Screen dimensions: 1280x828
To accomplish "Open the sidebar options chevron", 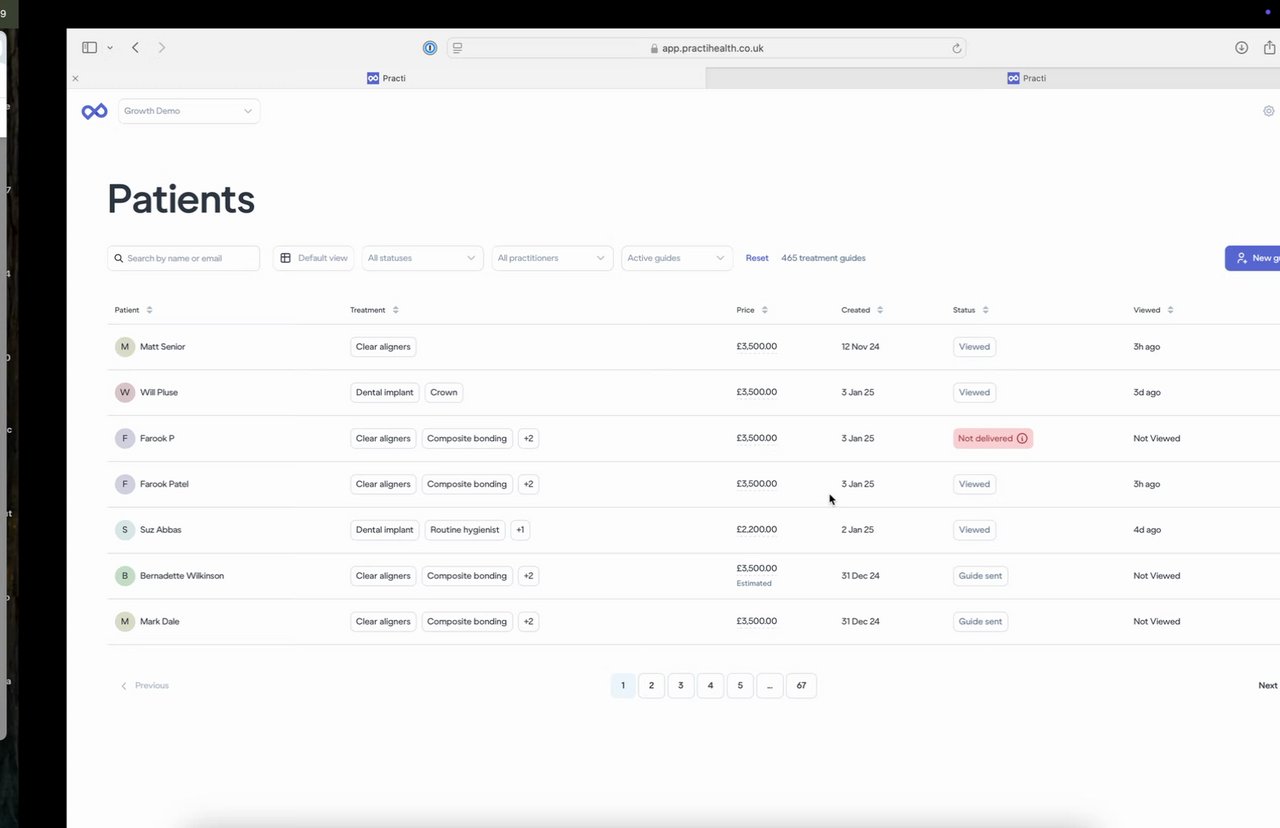I will pyautogui.click(x=110, y=47).
